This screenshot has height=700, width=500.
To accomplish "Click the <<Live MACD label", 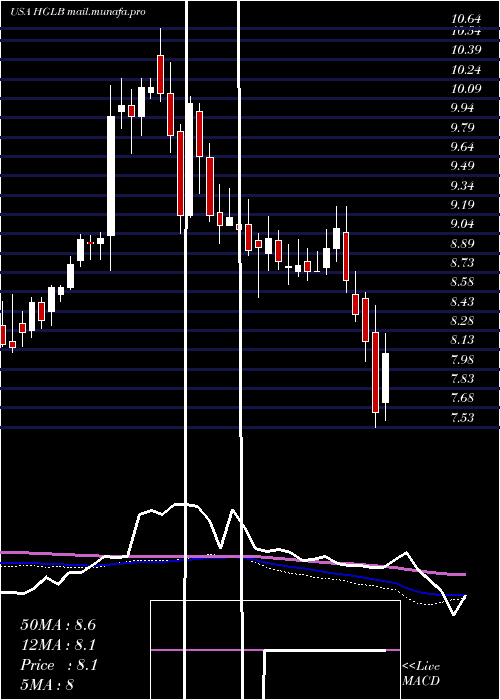I will [421, 674].
